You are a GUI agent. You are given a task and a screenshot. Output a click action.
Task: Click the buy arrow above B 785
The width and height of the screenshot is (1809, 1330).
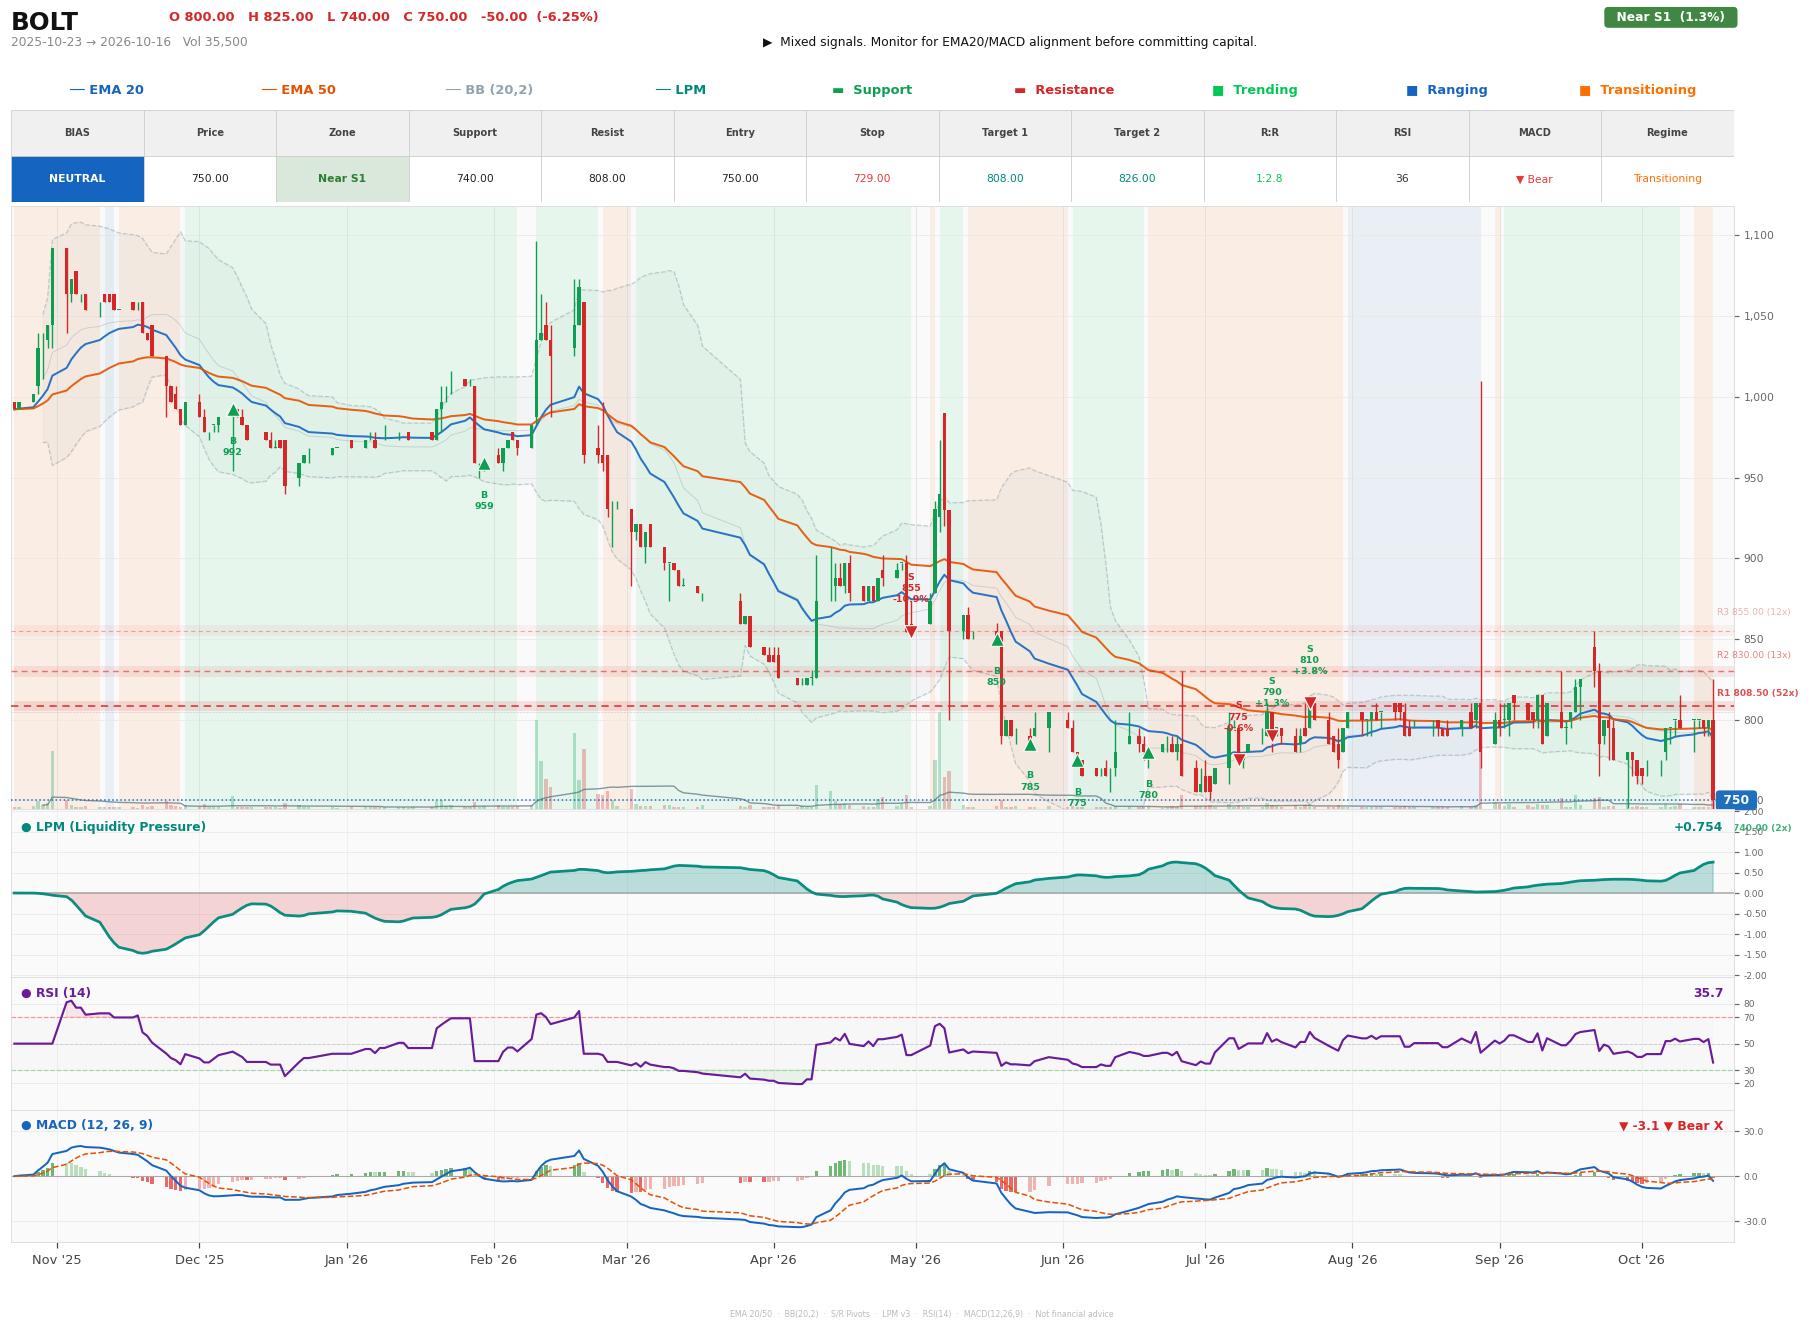point(1030,745)
